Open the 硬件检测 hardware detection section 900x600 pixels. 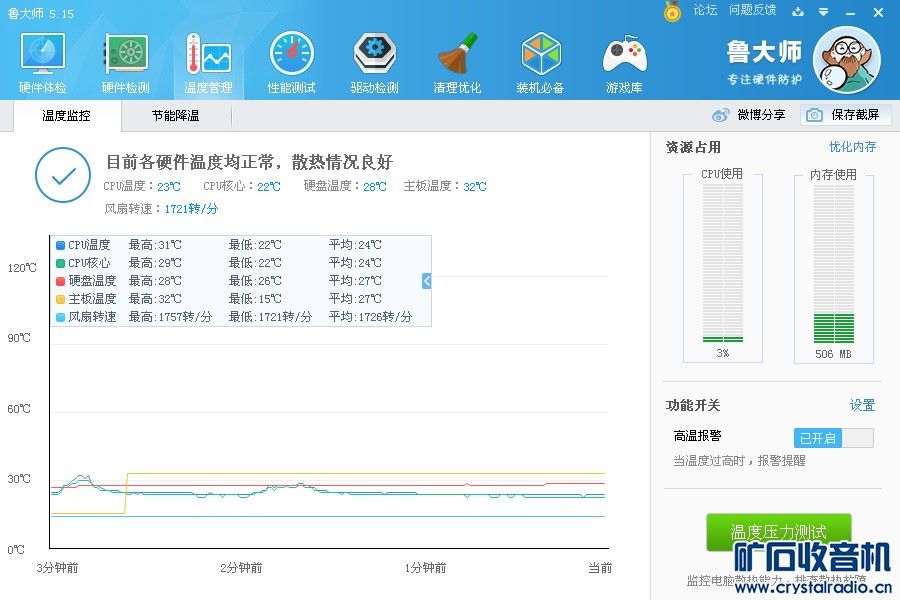click(126, 63)
